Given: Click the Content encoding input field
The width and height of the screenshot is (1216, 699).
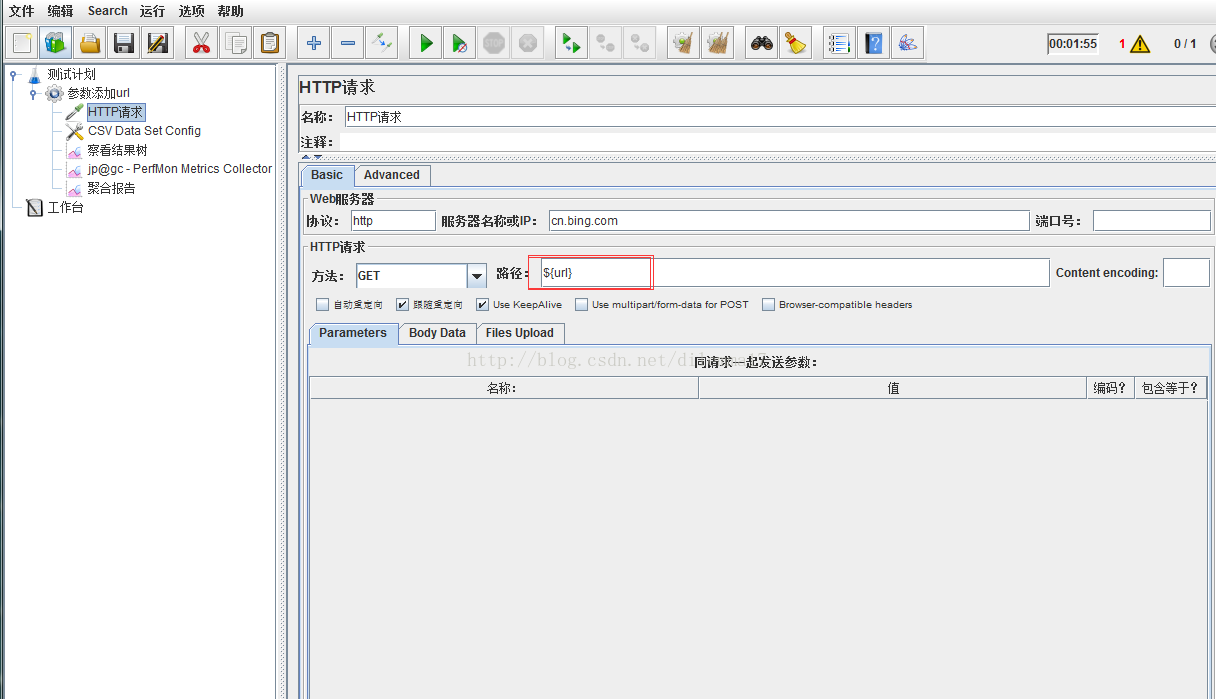Looking at the screenshot, I should coord(1186,272).
